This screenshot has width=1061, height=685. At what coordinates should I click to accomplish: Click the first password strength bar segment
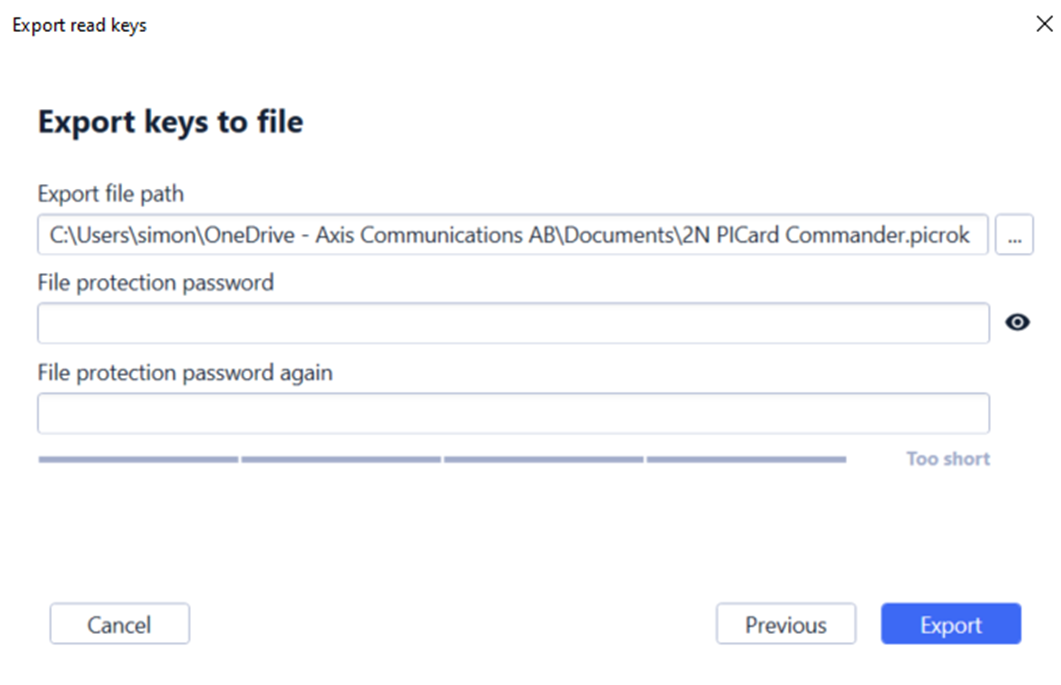tap(138, 460)
